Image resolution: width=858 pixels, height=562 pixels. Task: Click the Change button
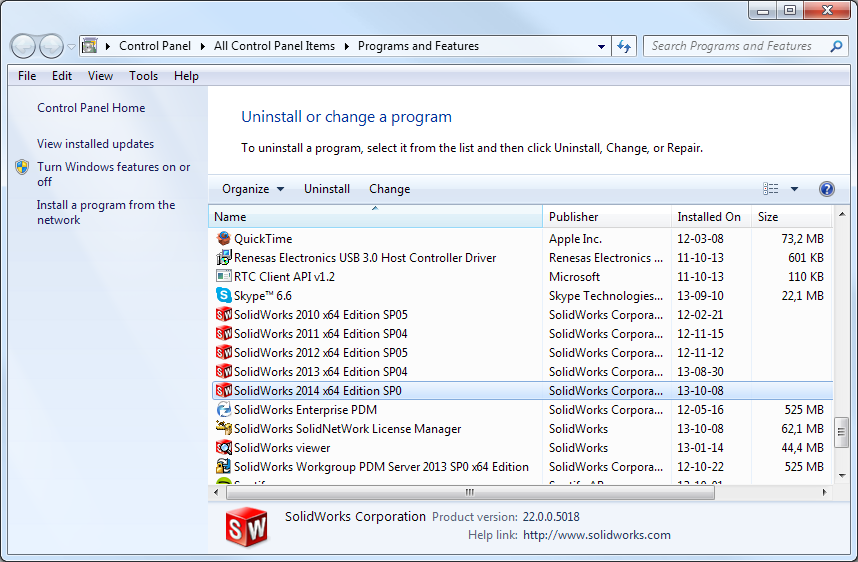pyautogui.click(x=389, y=189)
